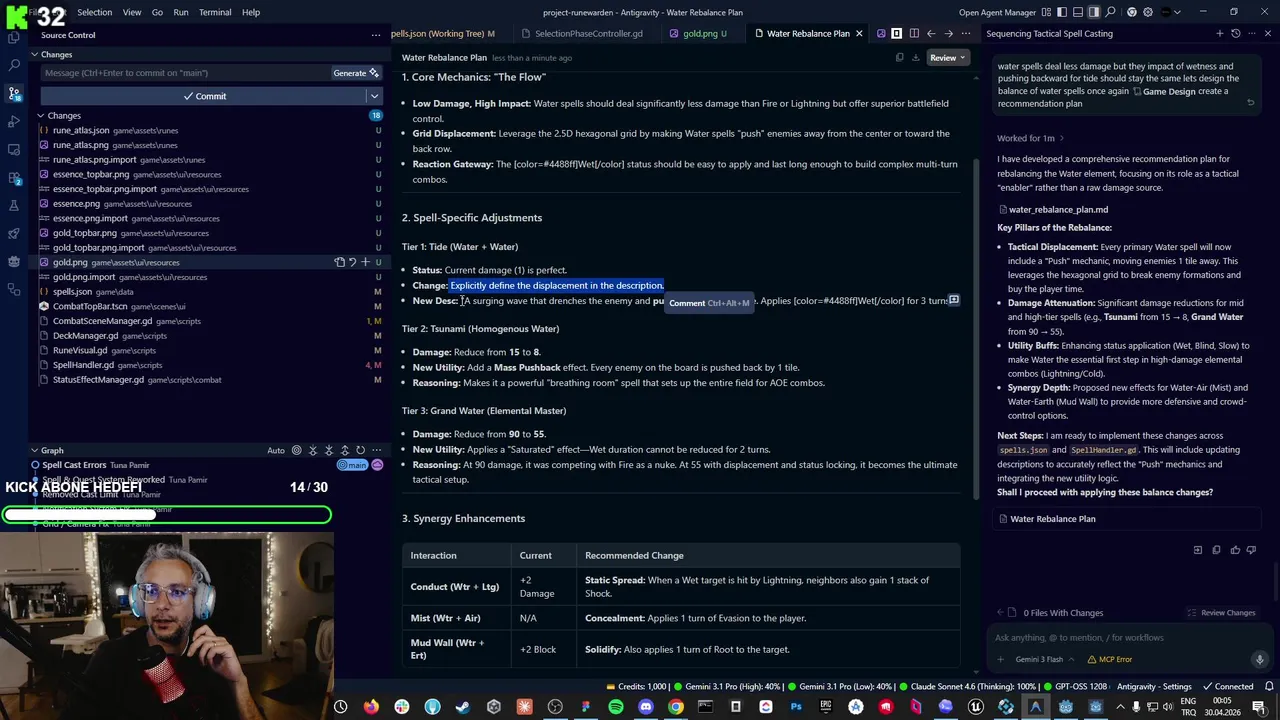Open settings gear in title bar
The height and width of the screenshot is (720, 1280).
point(1148,12)
